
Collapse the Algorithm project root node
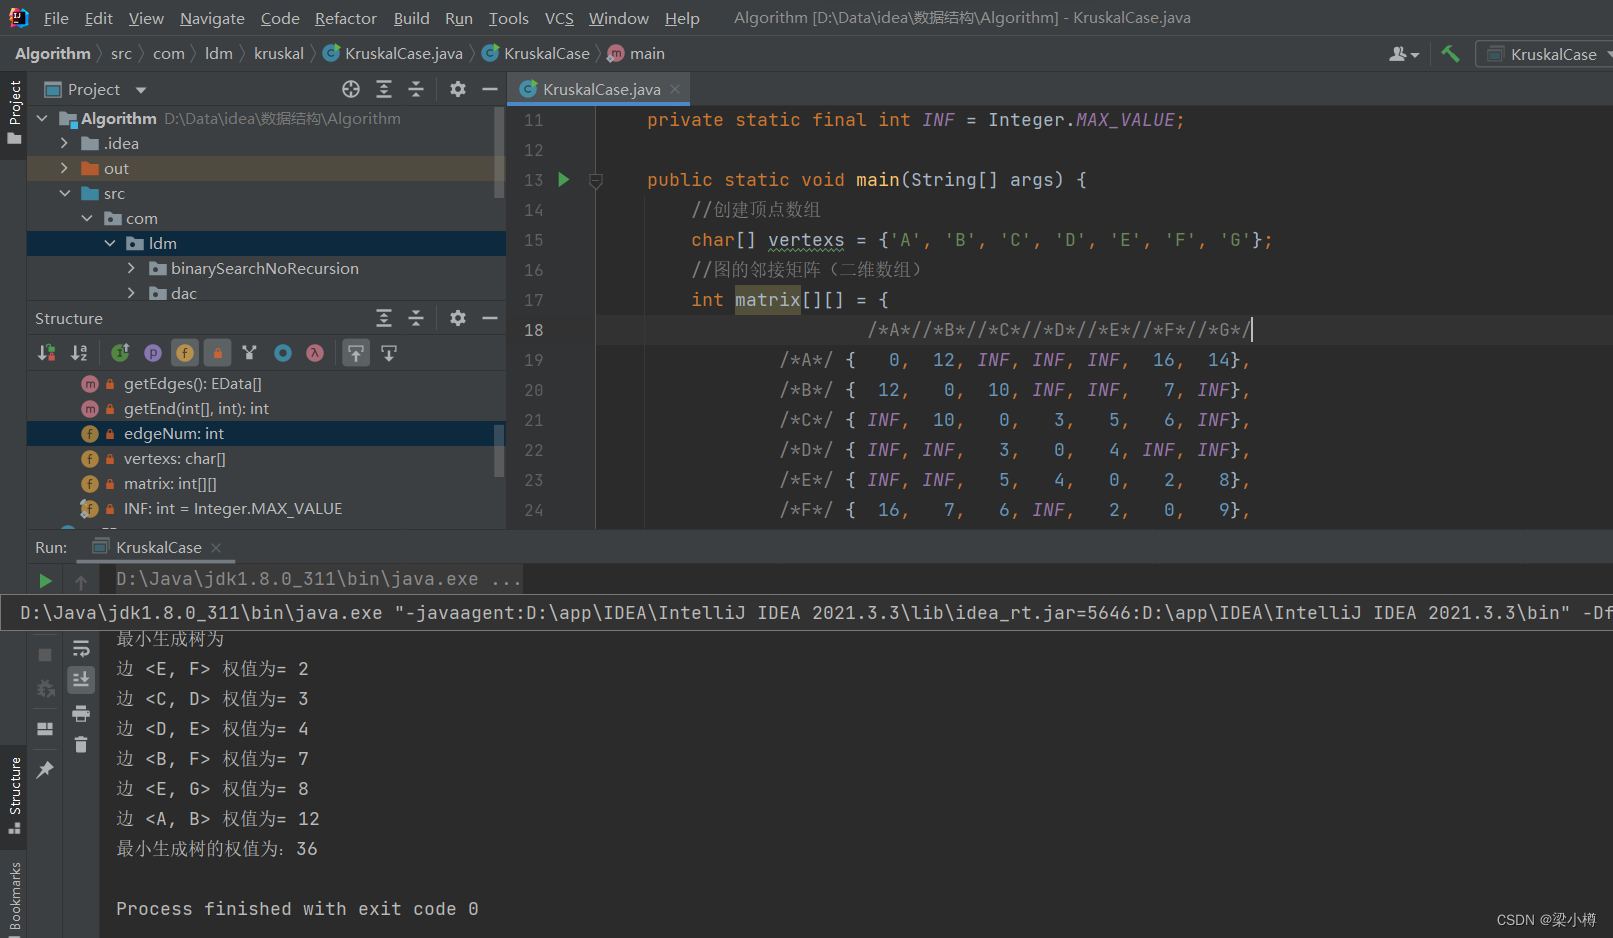point(42,118)
